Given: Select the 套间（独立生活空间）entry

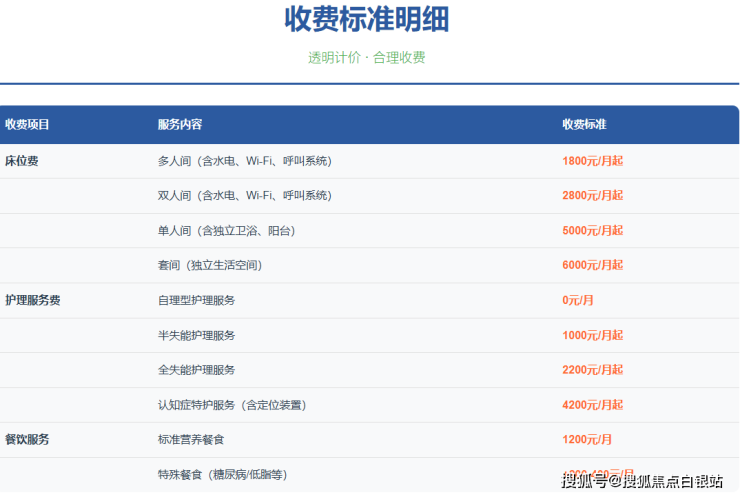Looking at the screenshot, I should [x=209, y=266].
